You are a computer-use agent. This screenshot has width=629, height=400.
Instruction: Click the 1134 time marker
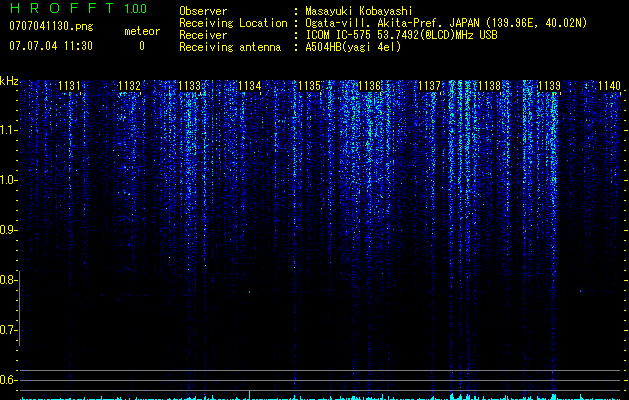[x=250, y=86]
